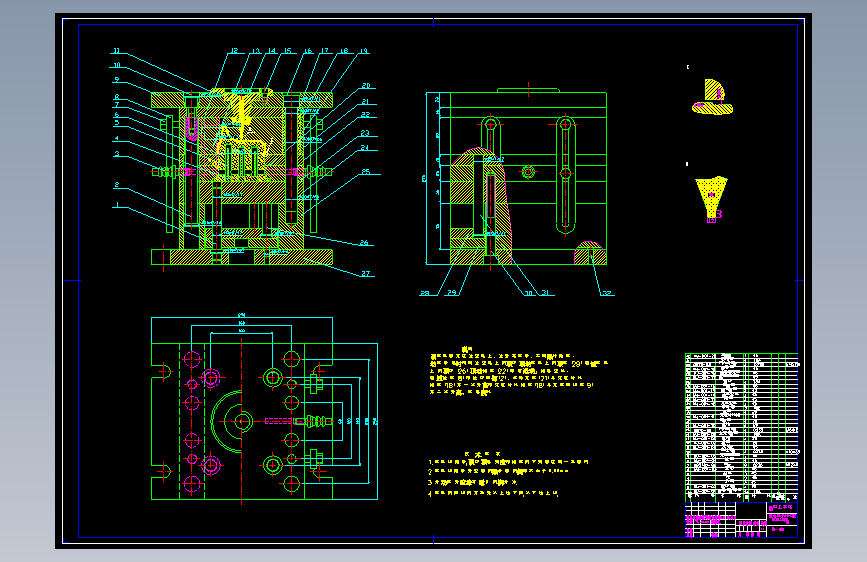867x562 pixels.
Task: Select callout number 23 right of front view
Action: [x=365, y=133]
